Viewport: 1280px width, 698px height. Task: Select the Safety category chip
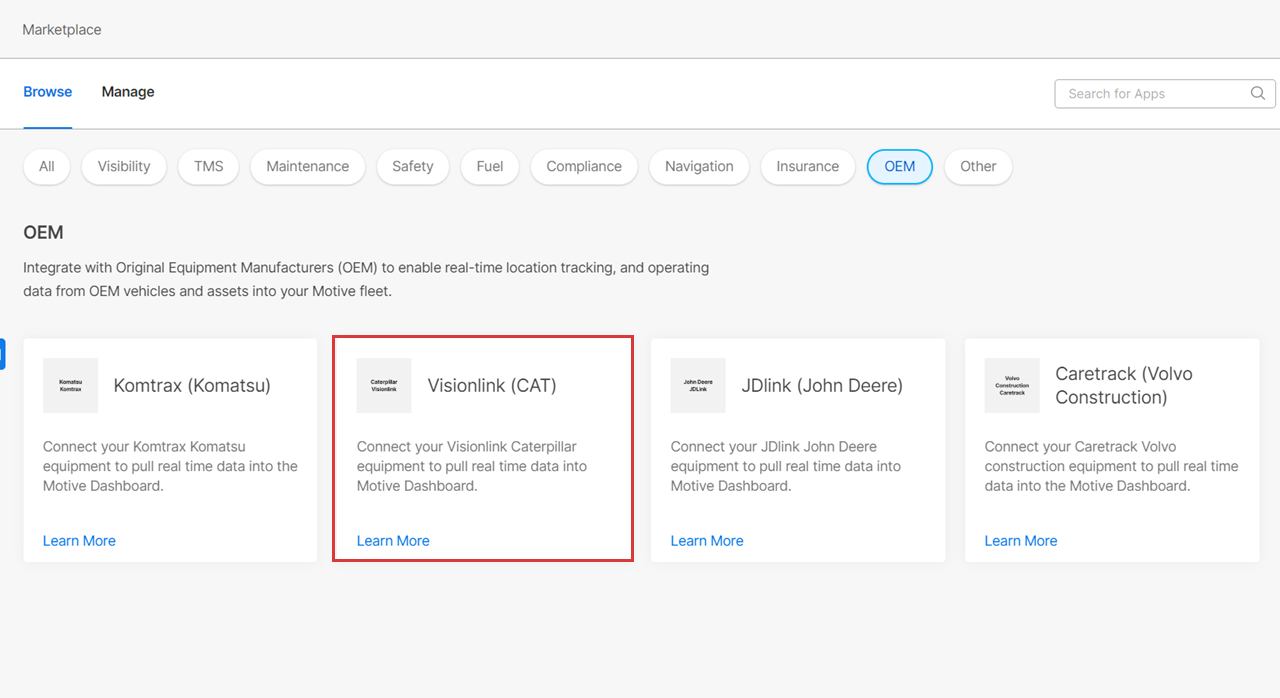coord(412,167)
